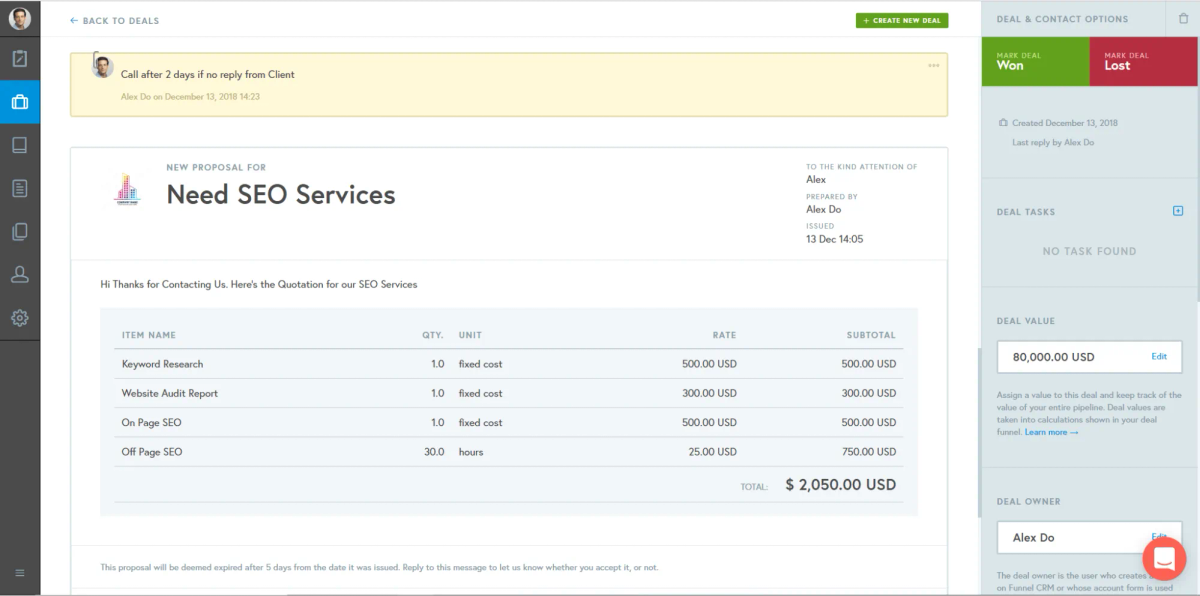Click the Deal & Contact Options header
This screenshot has width=1200, height=596.
point(1062,19)
